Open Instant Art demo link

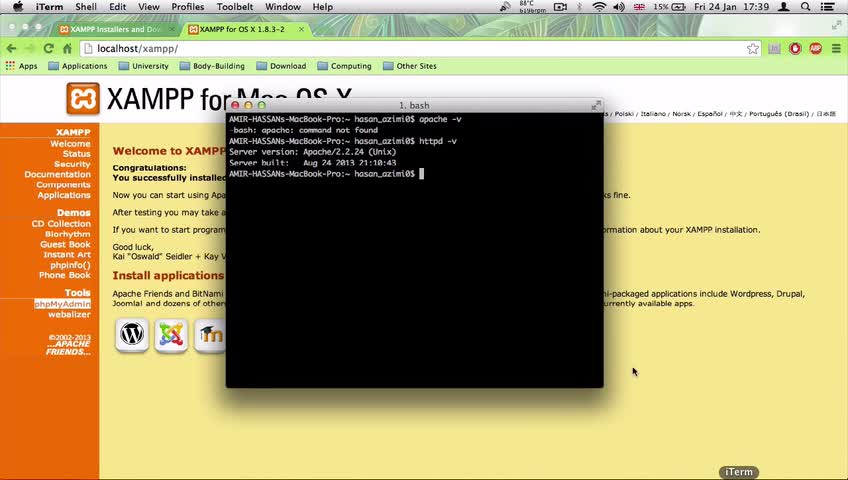[x=67, y=255]
